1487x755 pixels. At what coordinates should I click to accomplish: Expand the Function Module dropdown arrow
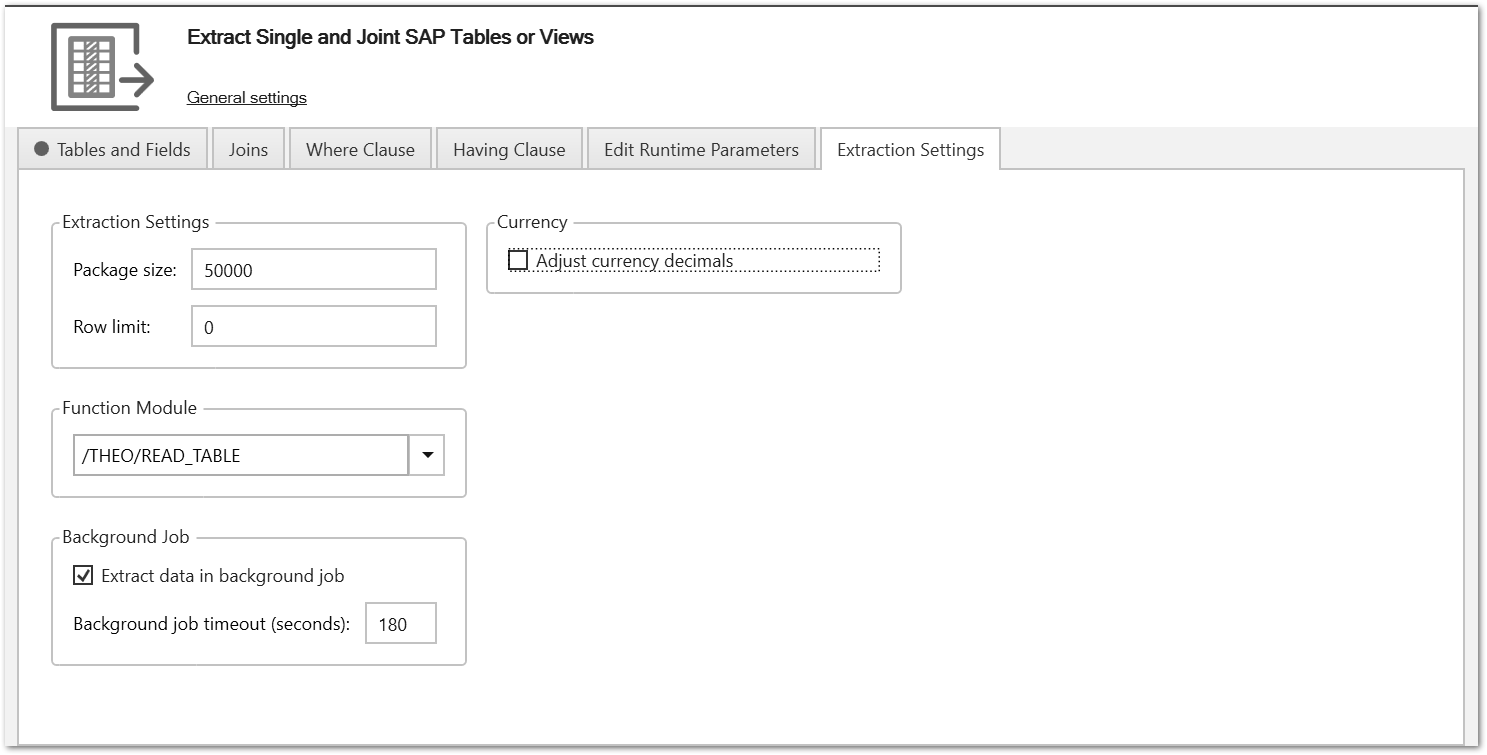(x=427, y=455)
